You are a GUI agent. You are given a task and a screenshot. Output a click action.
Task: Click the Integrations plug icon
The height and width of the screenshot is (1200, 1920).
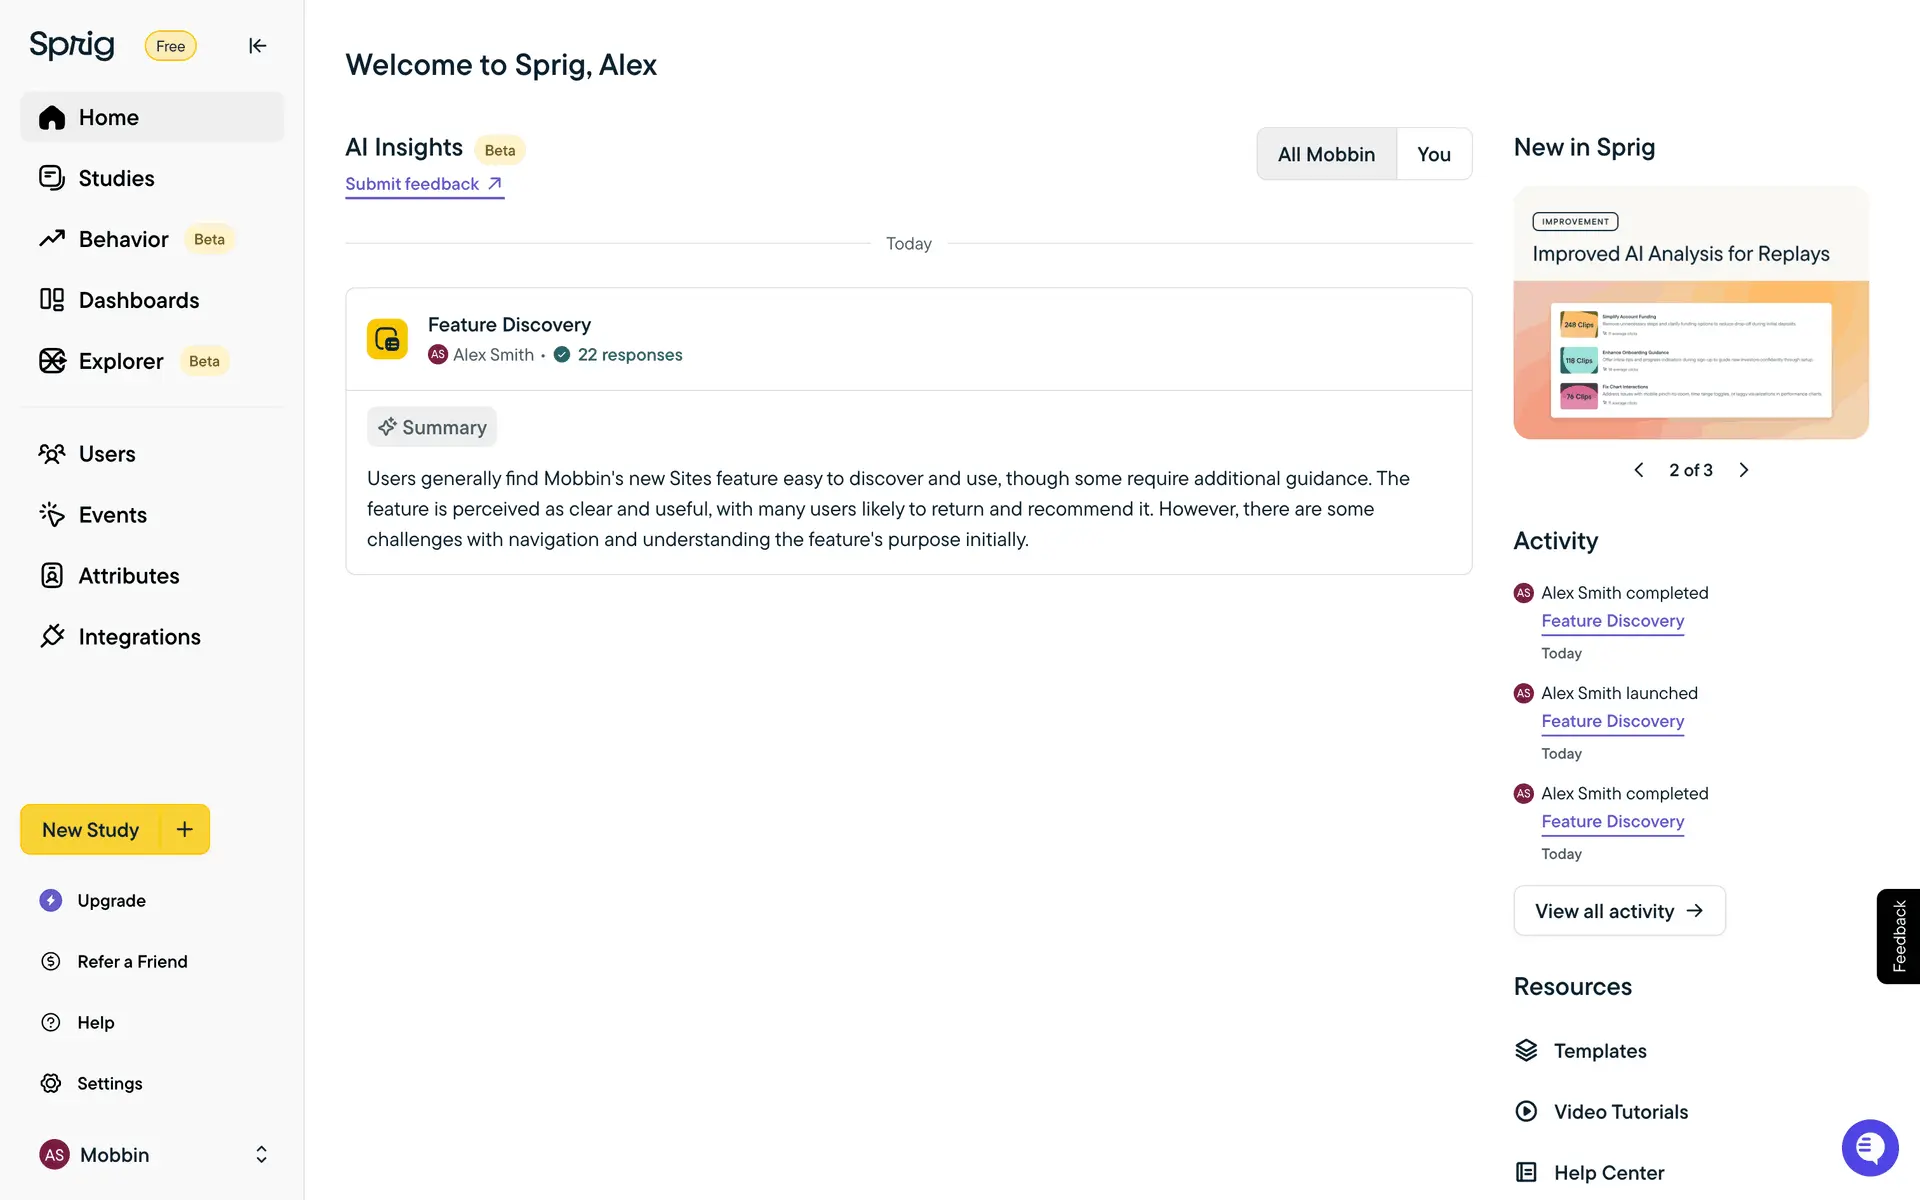(x=52, y=637)
